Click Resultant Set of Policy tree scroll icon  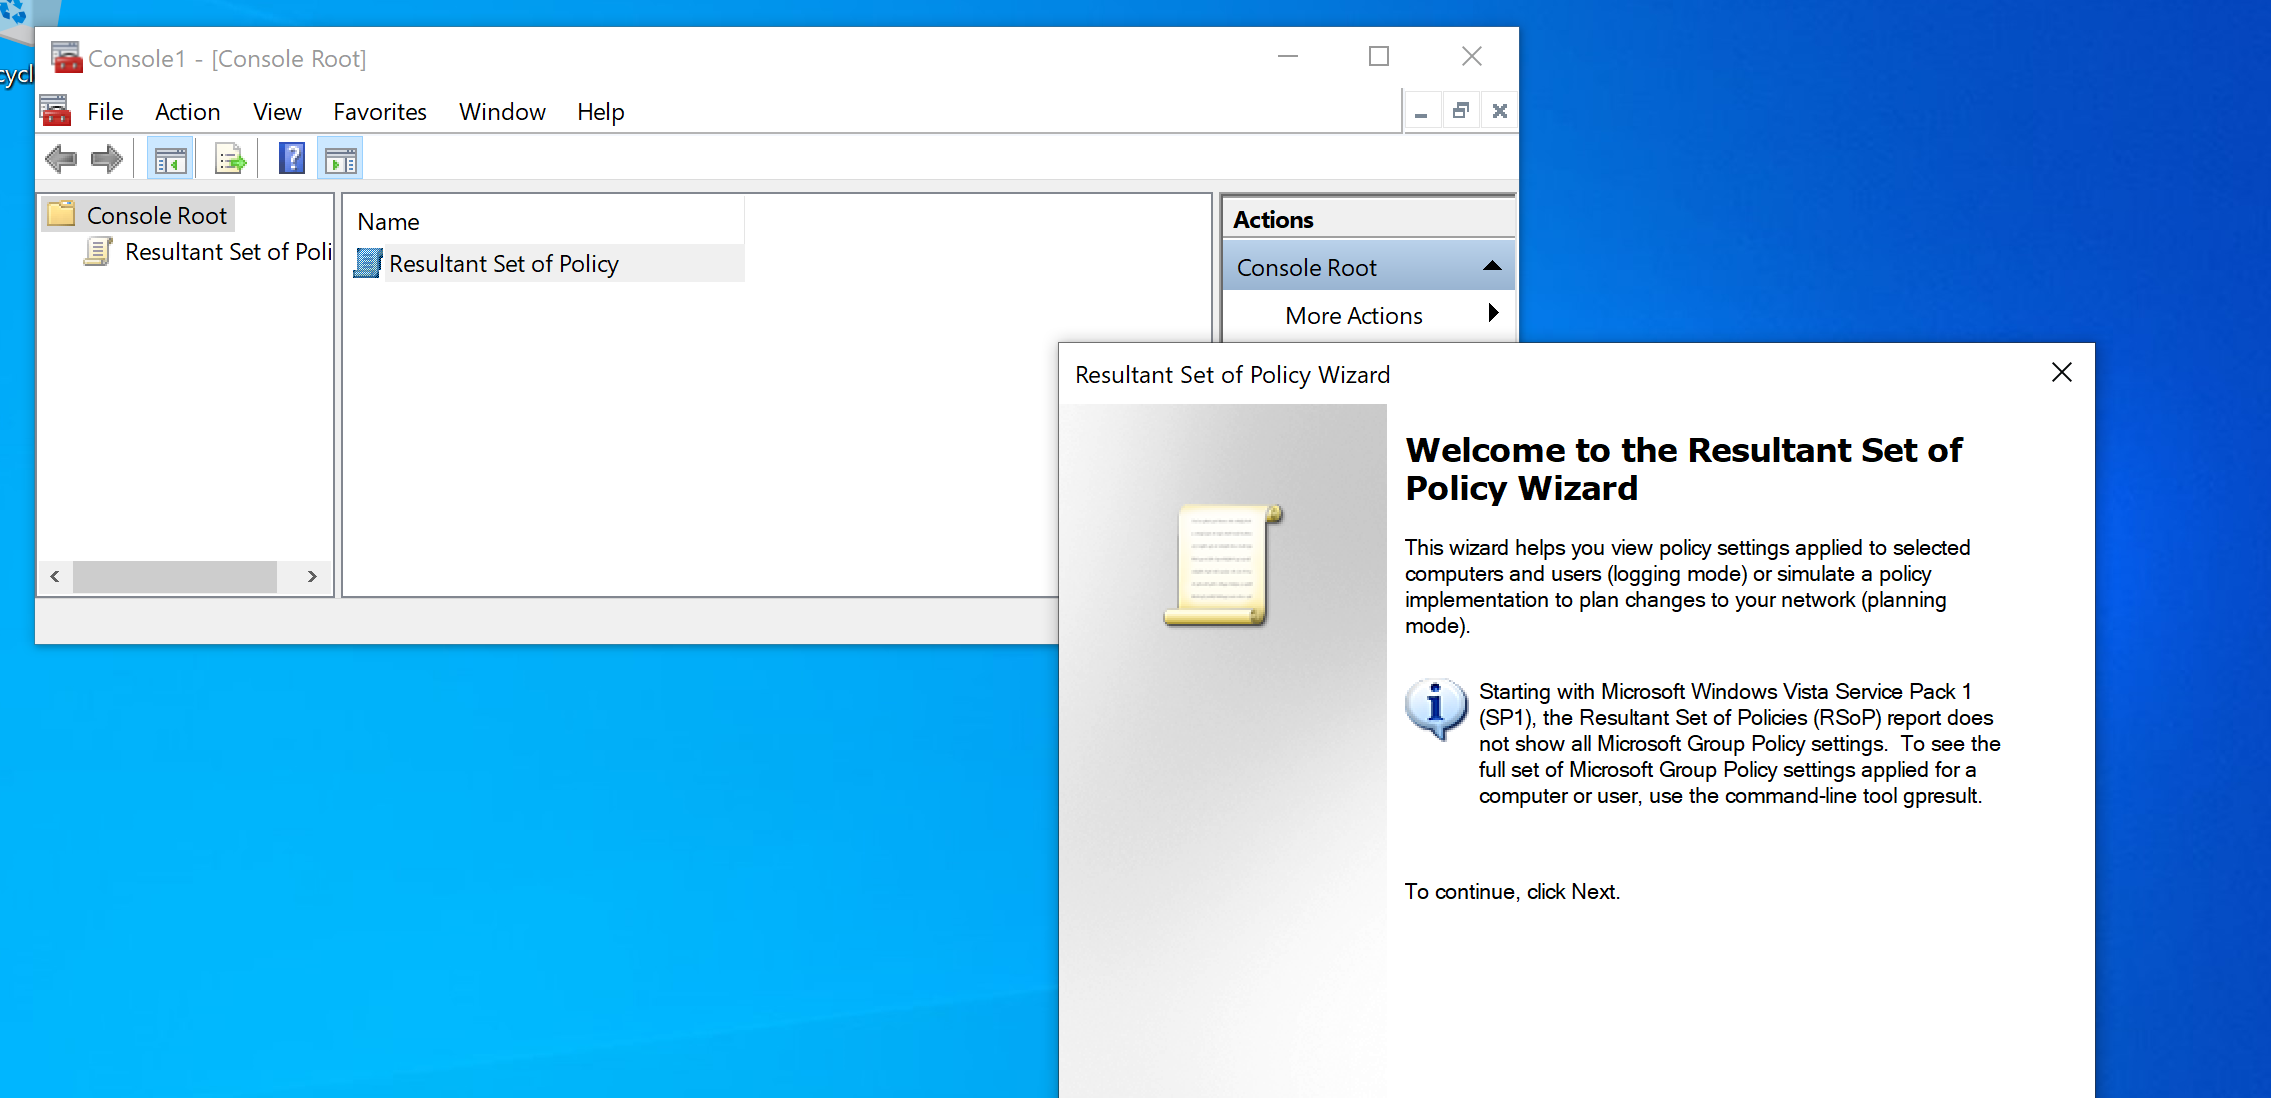tap(98, 251)
